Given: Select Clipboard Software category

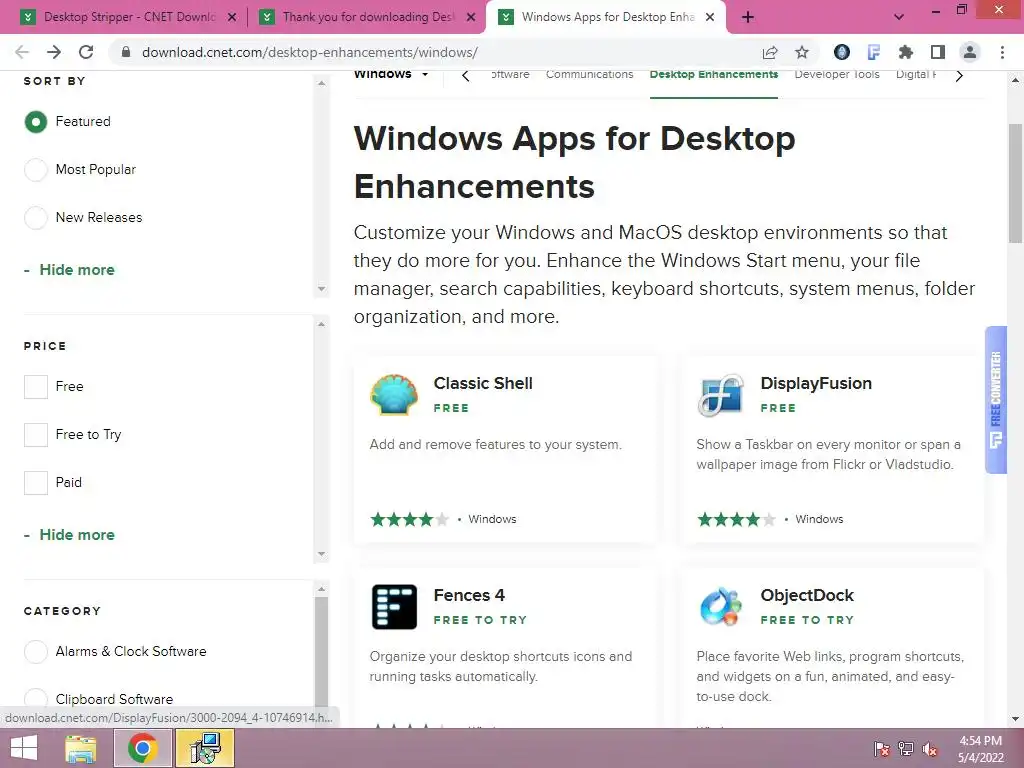Looking at the screenshot, I should coord(36,699).
